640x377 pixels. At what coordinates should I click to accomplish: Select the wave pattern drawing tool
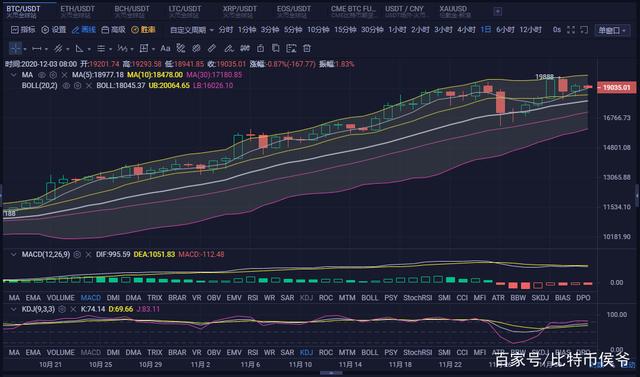tap(122, 49)
